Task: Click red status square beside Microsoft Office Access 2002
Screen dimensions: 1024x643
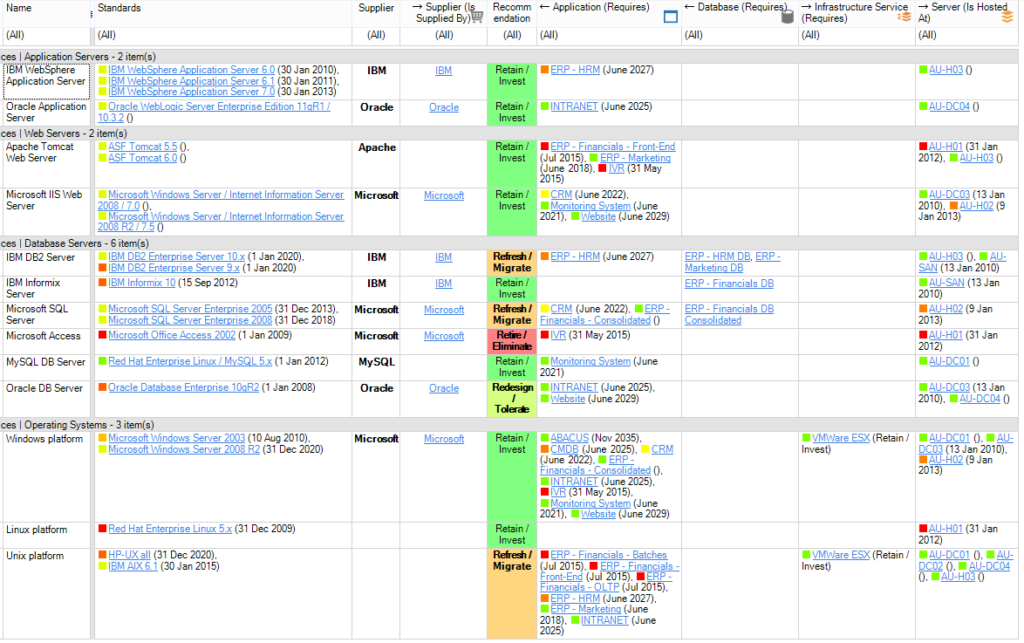Action: [102, 336]
